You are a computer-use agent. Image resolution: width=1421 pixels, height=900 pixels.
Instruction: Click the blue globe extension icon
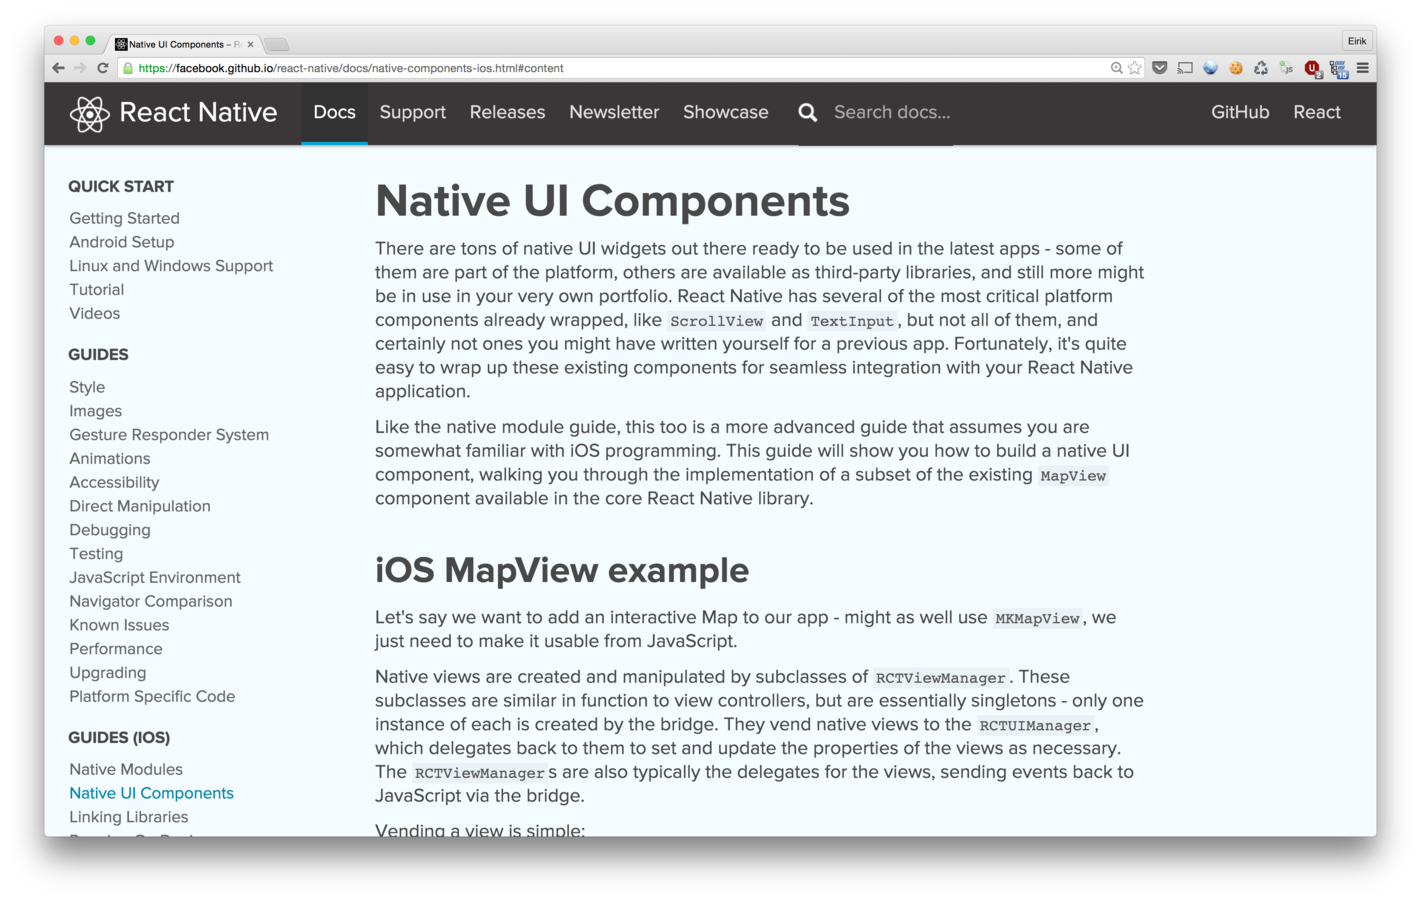click(1210, 68)
